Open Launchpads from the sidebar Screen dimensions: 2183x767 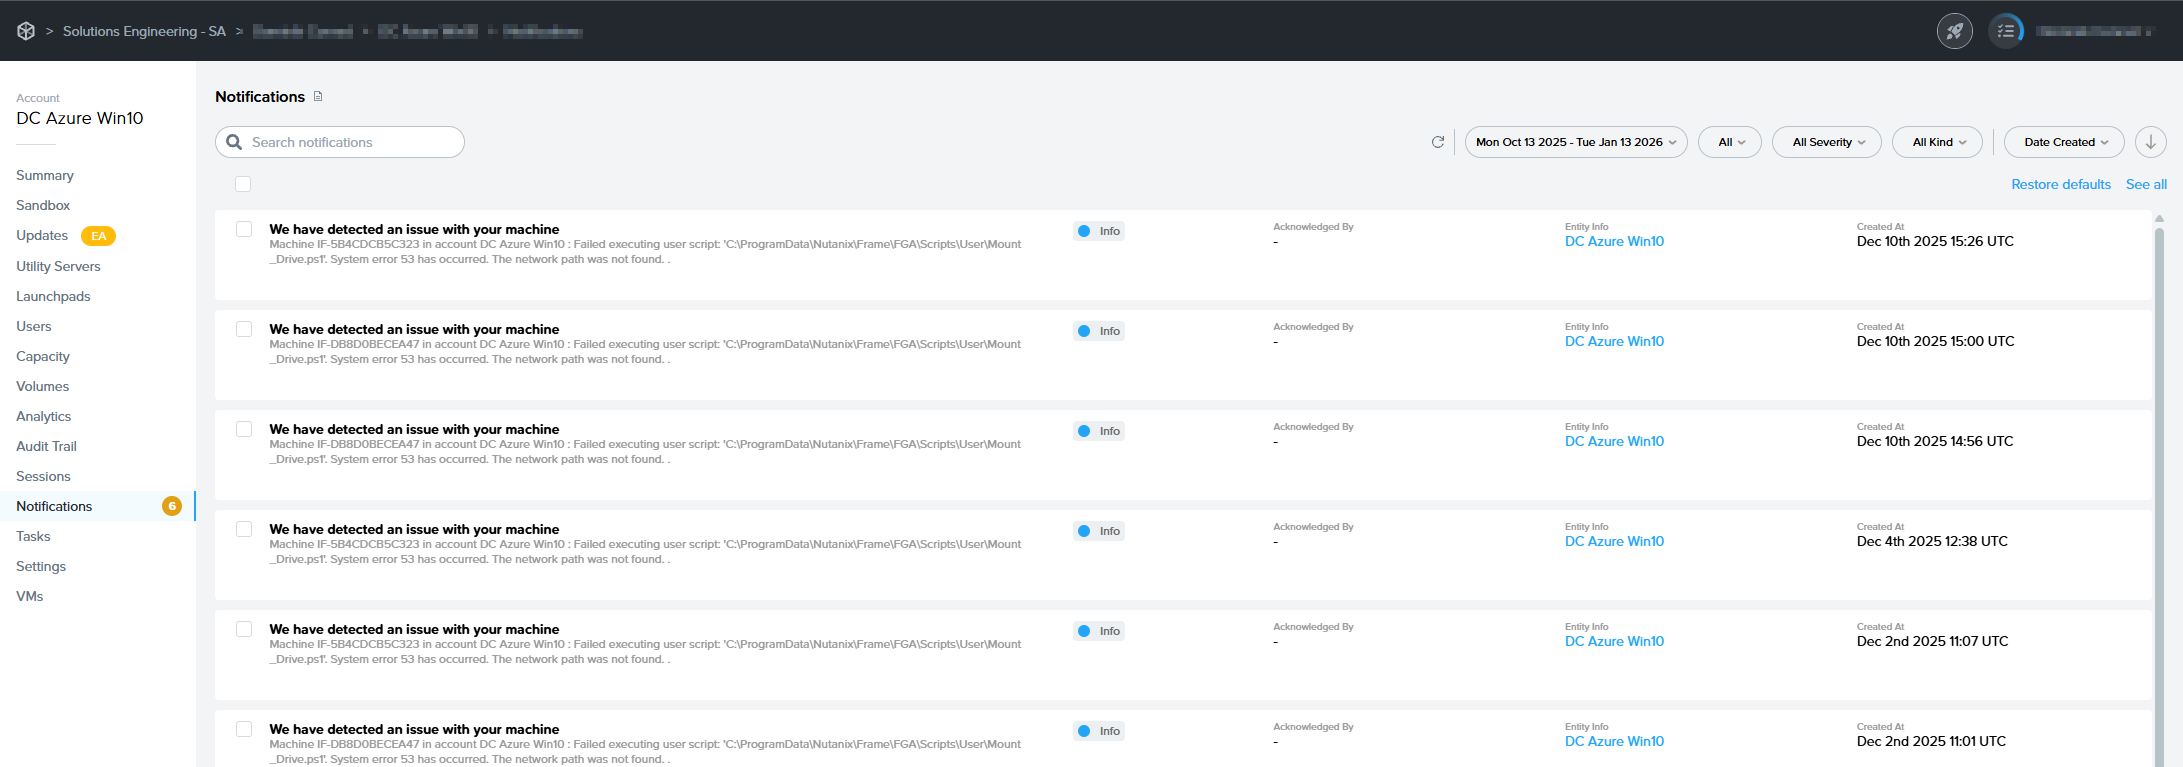[x=53, y=296]
